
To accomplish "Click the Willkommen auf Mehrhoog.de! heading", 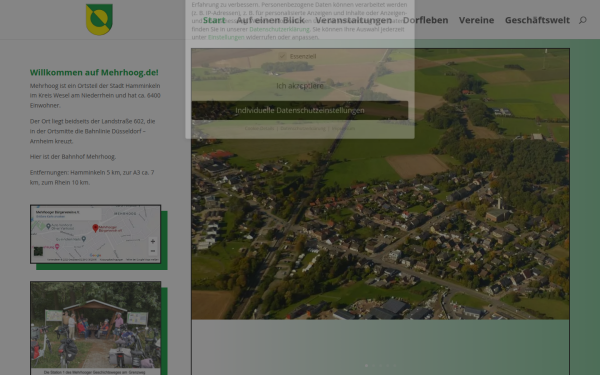I will click(94, 72).
